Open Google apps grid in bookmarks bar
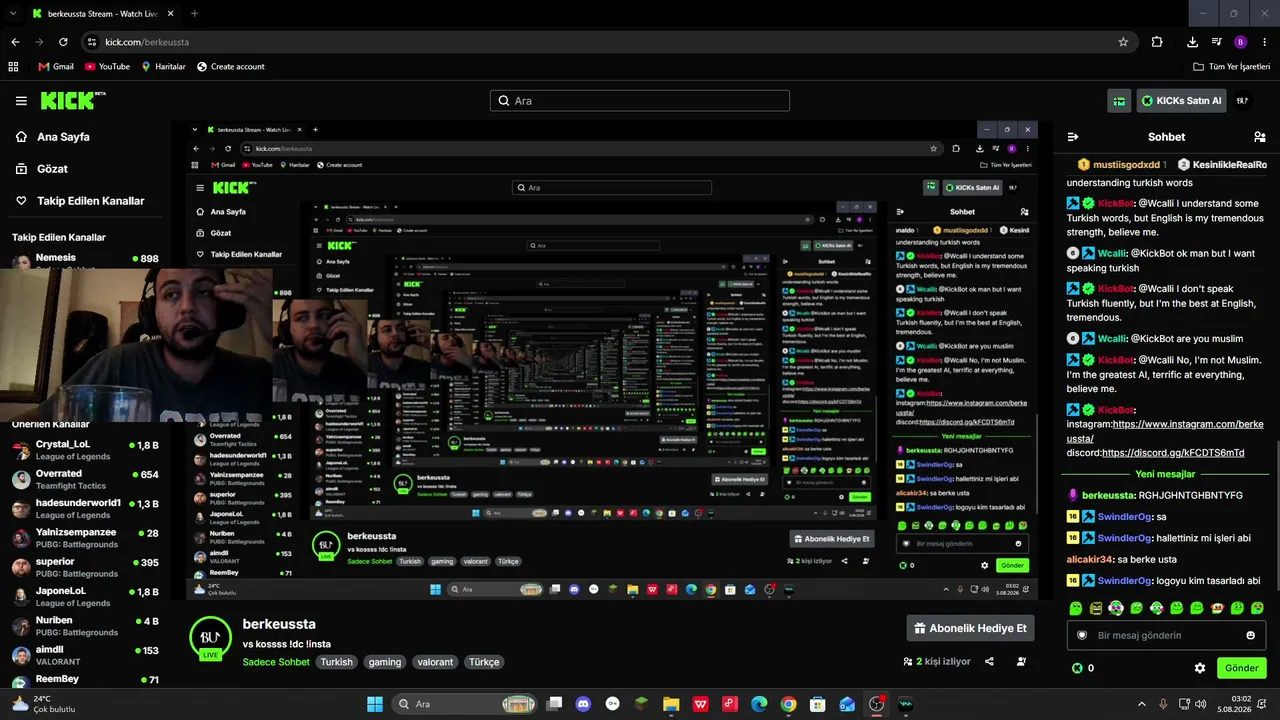 [x=13, y=67]
